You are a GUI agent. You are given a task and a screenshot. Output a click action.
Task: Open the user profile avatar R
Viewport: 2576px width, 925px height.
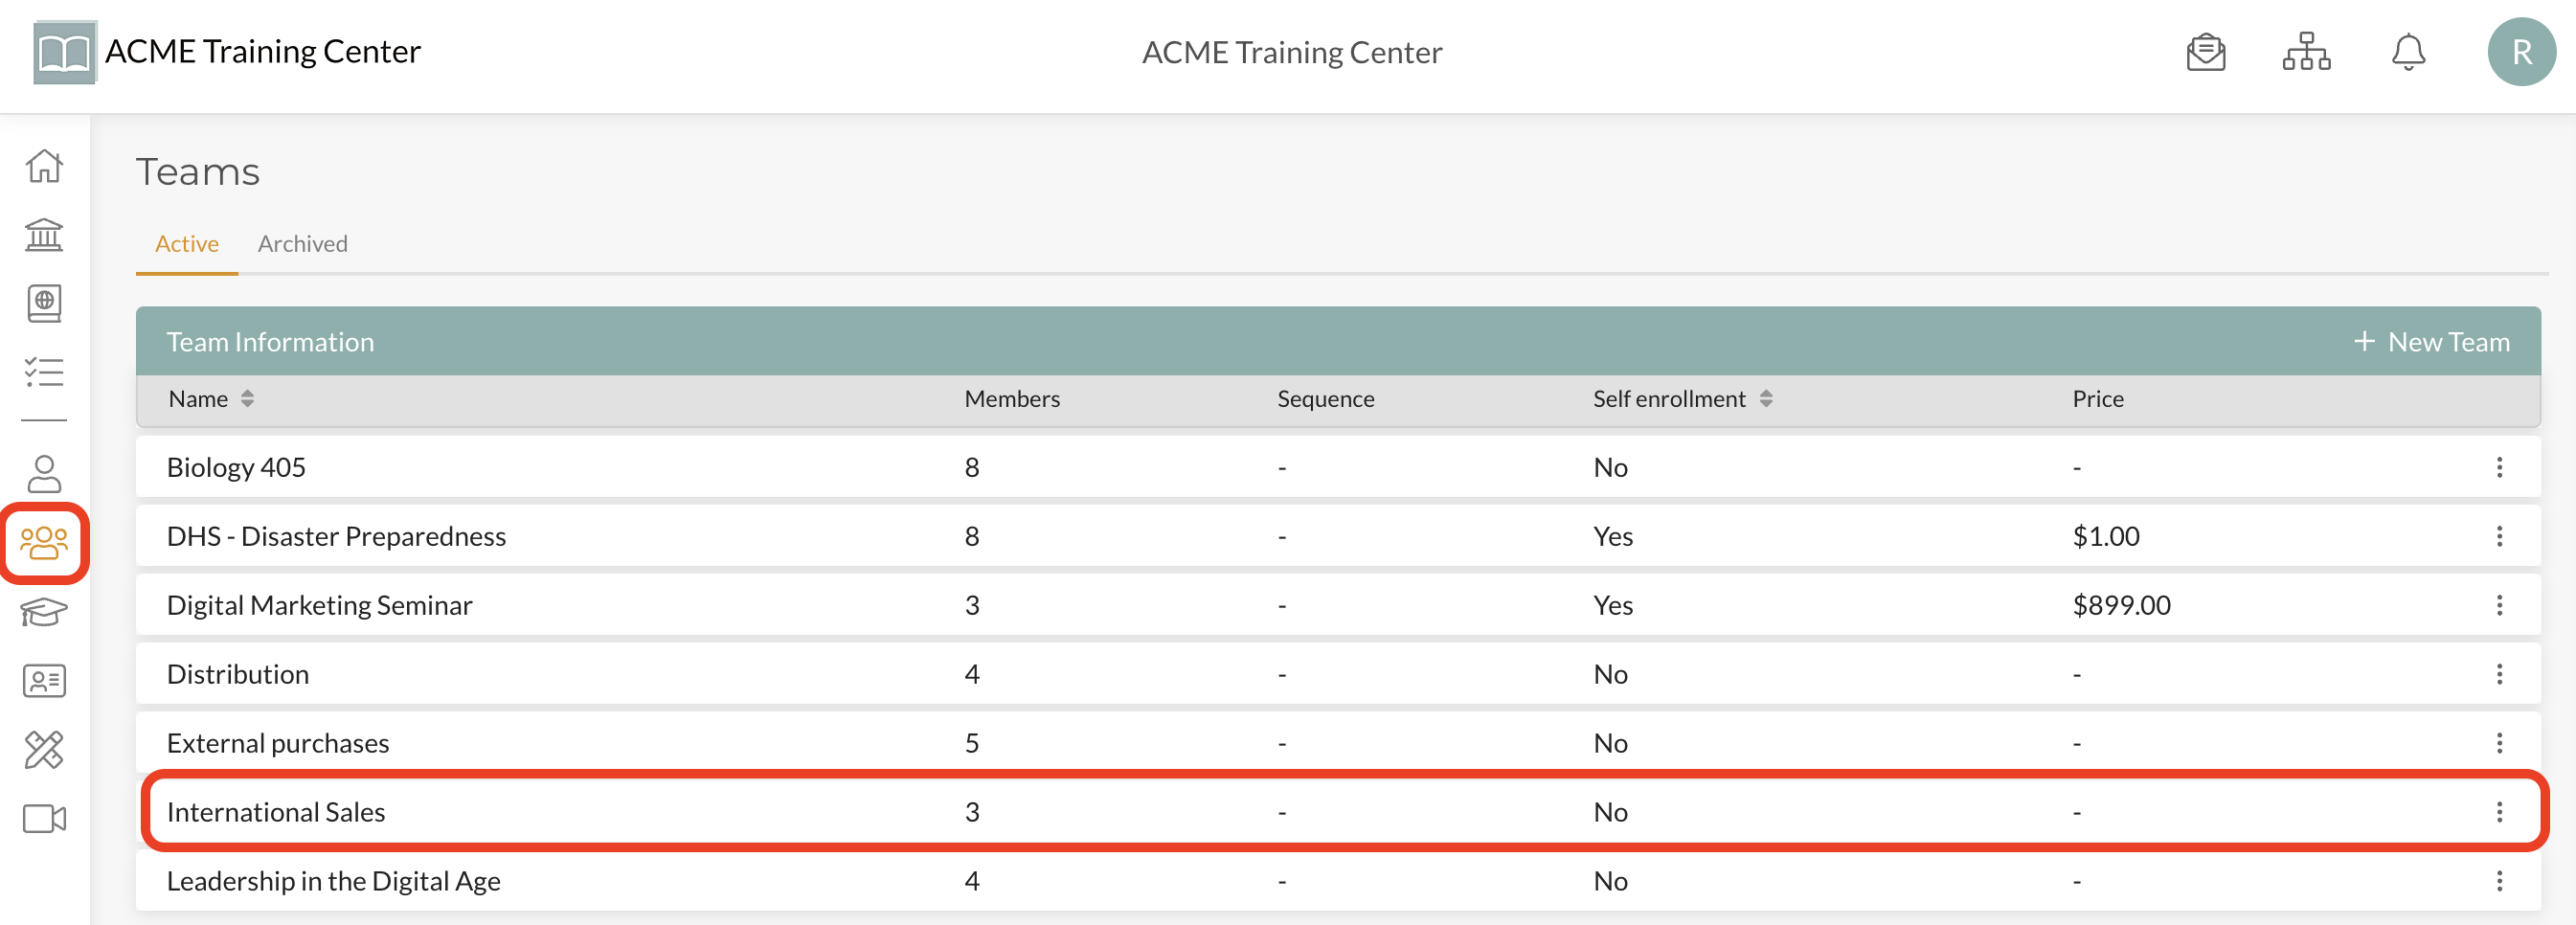click(2521, 52)
